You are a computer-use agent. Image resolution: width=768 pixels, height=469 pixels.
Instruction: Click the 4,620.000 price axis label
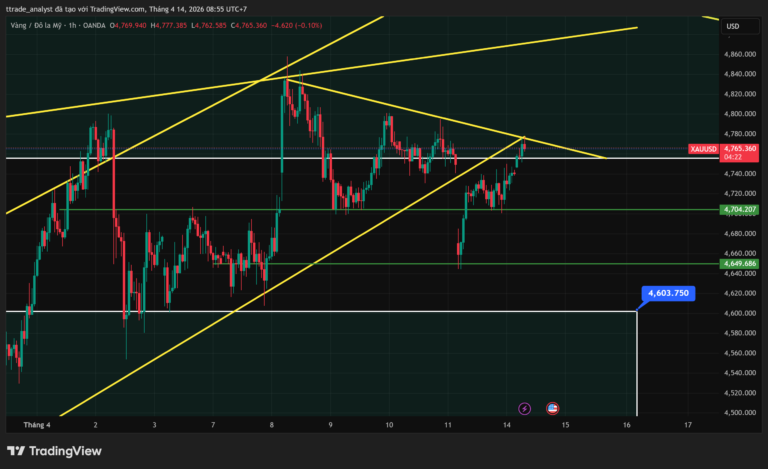click(740, 293)
